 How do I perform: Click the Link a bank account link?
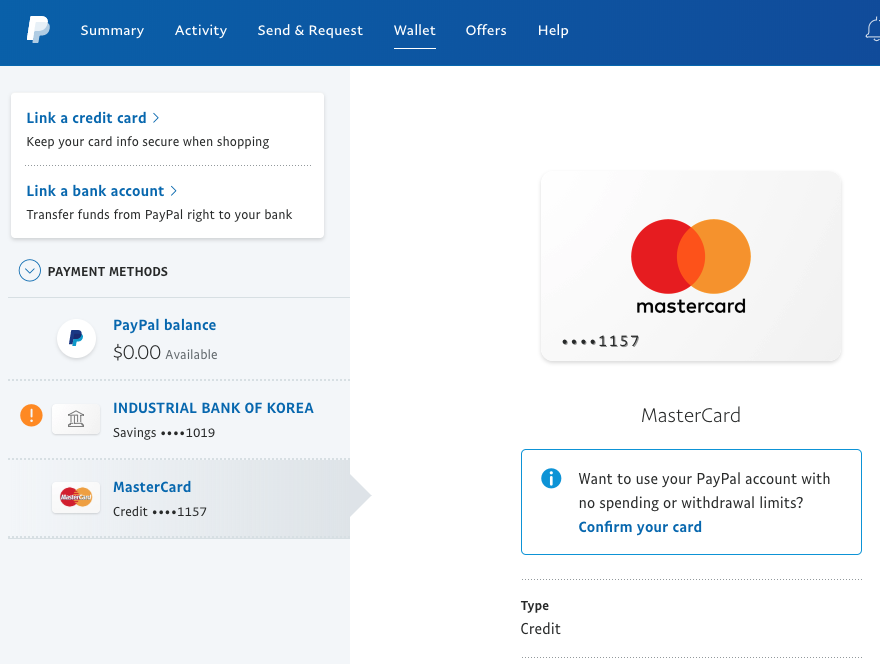[x=95, y=191]
